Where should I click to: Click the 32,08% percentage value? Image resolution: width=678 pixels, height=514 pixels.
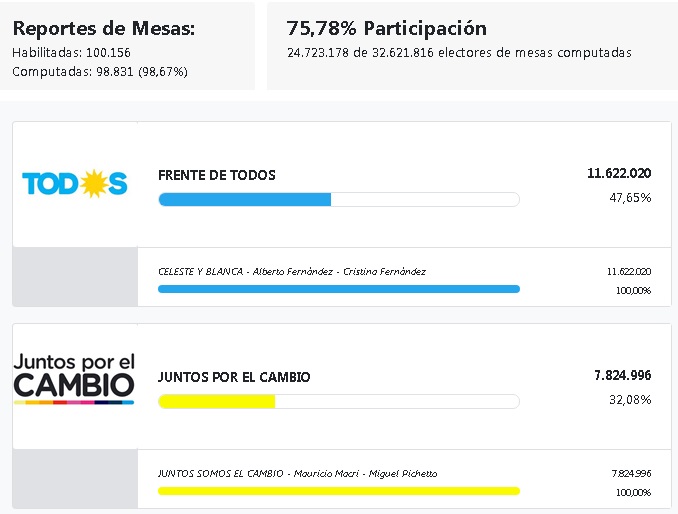tap(632, 400)
